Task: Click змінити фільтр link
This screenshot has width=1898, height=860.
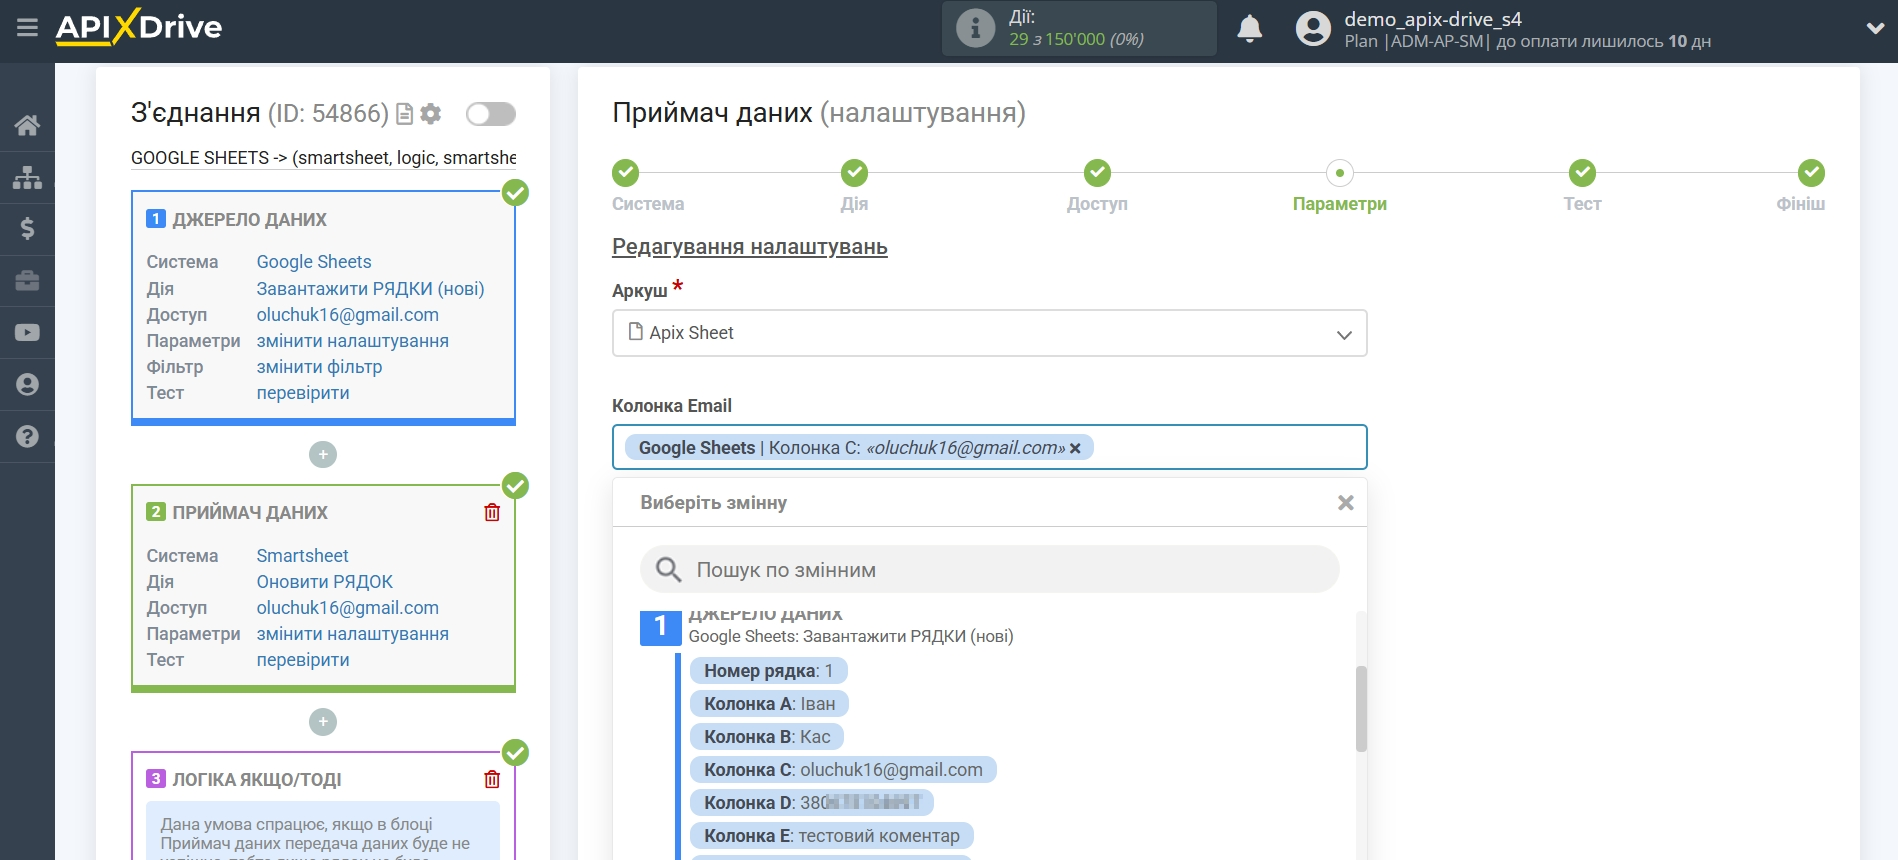Action: pos(319,367)
